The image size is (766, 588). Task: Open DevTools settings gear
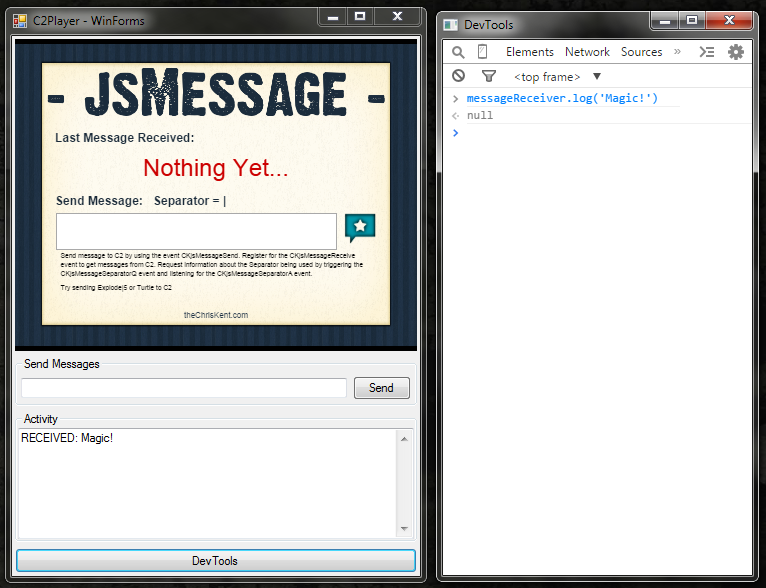736,52
